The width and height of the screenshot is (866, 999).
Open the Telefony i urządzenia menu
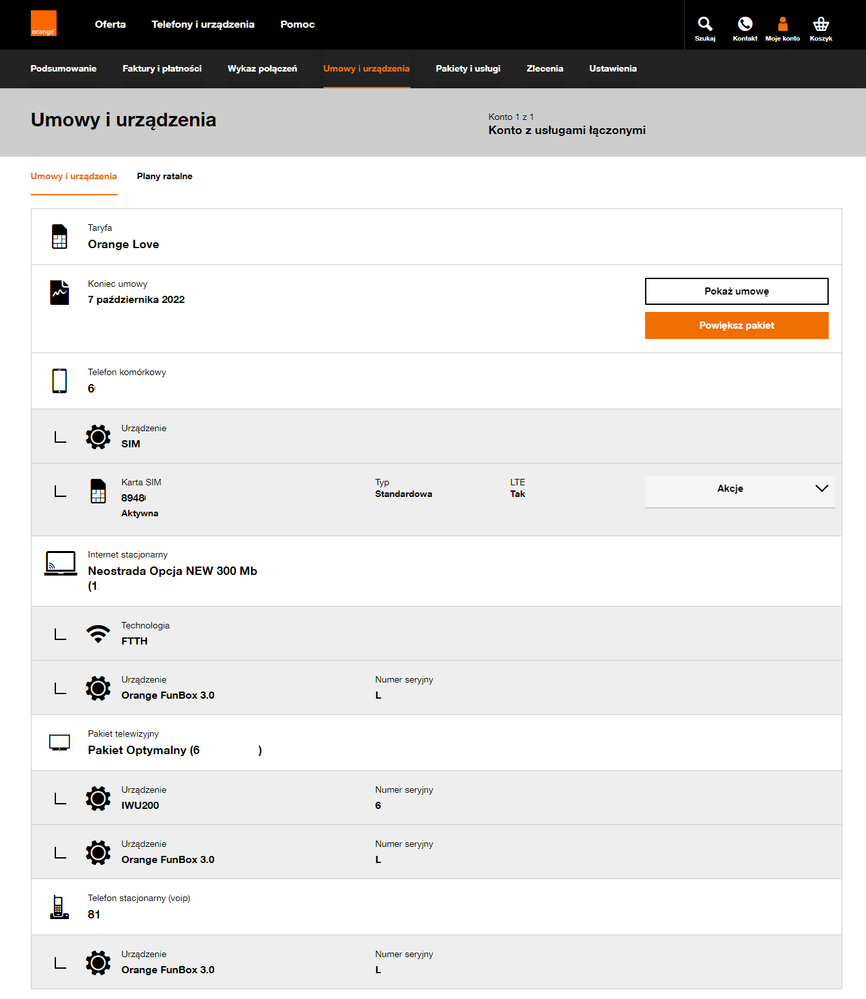point(203,24)
